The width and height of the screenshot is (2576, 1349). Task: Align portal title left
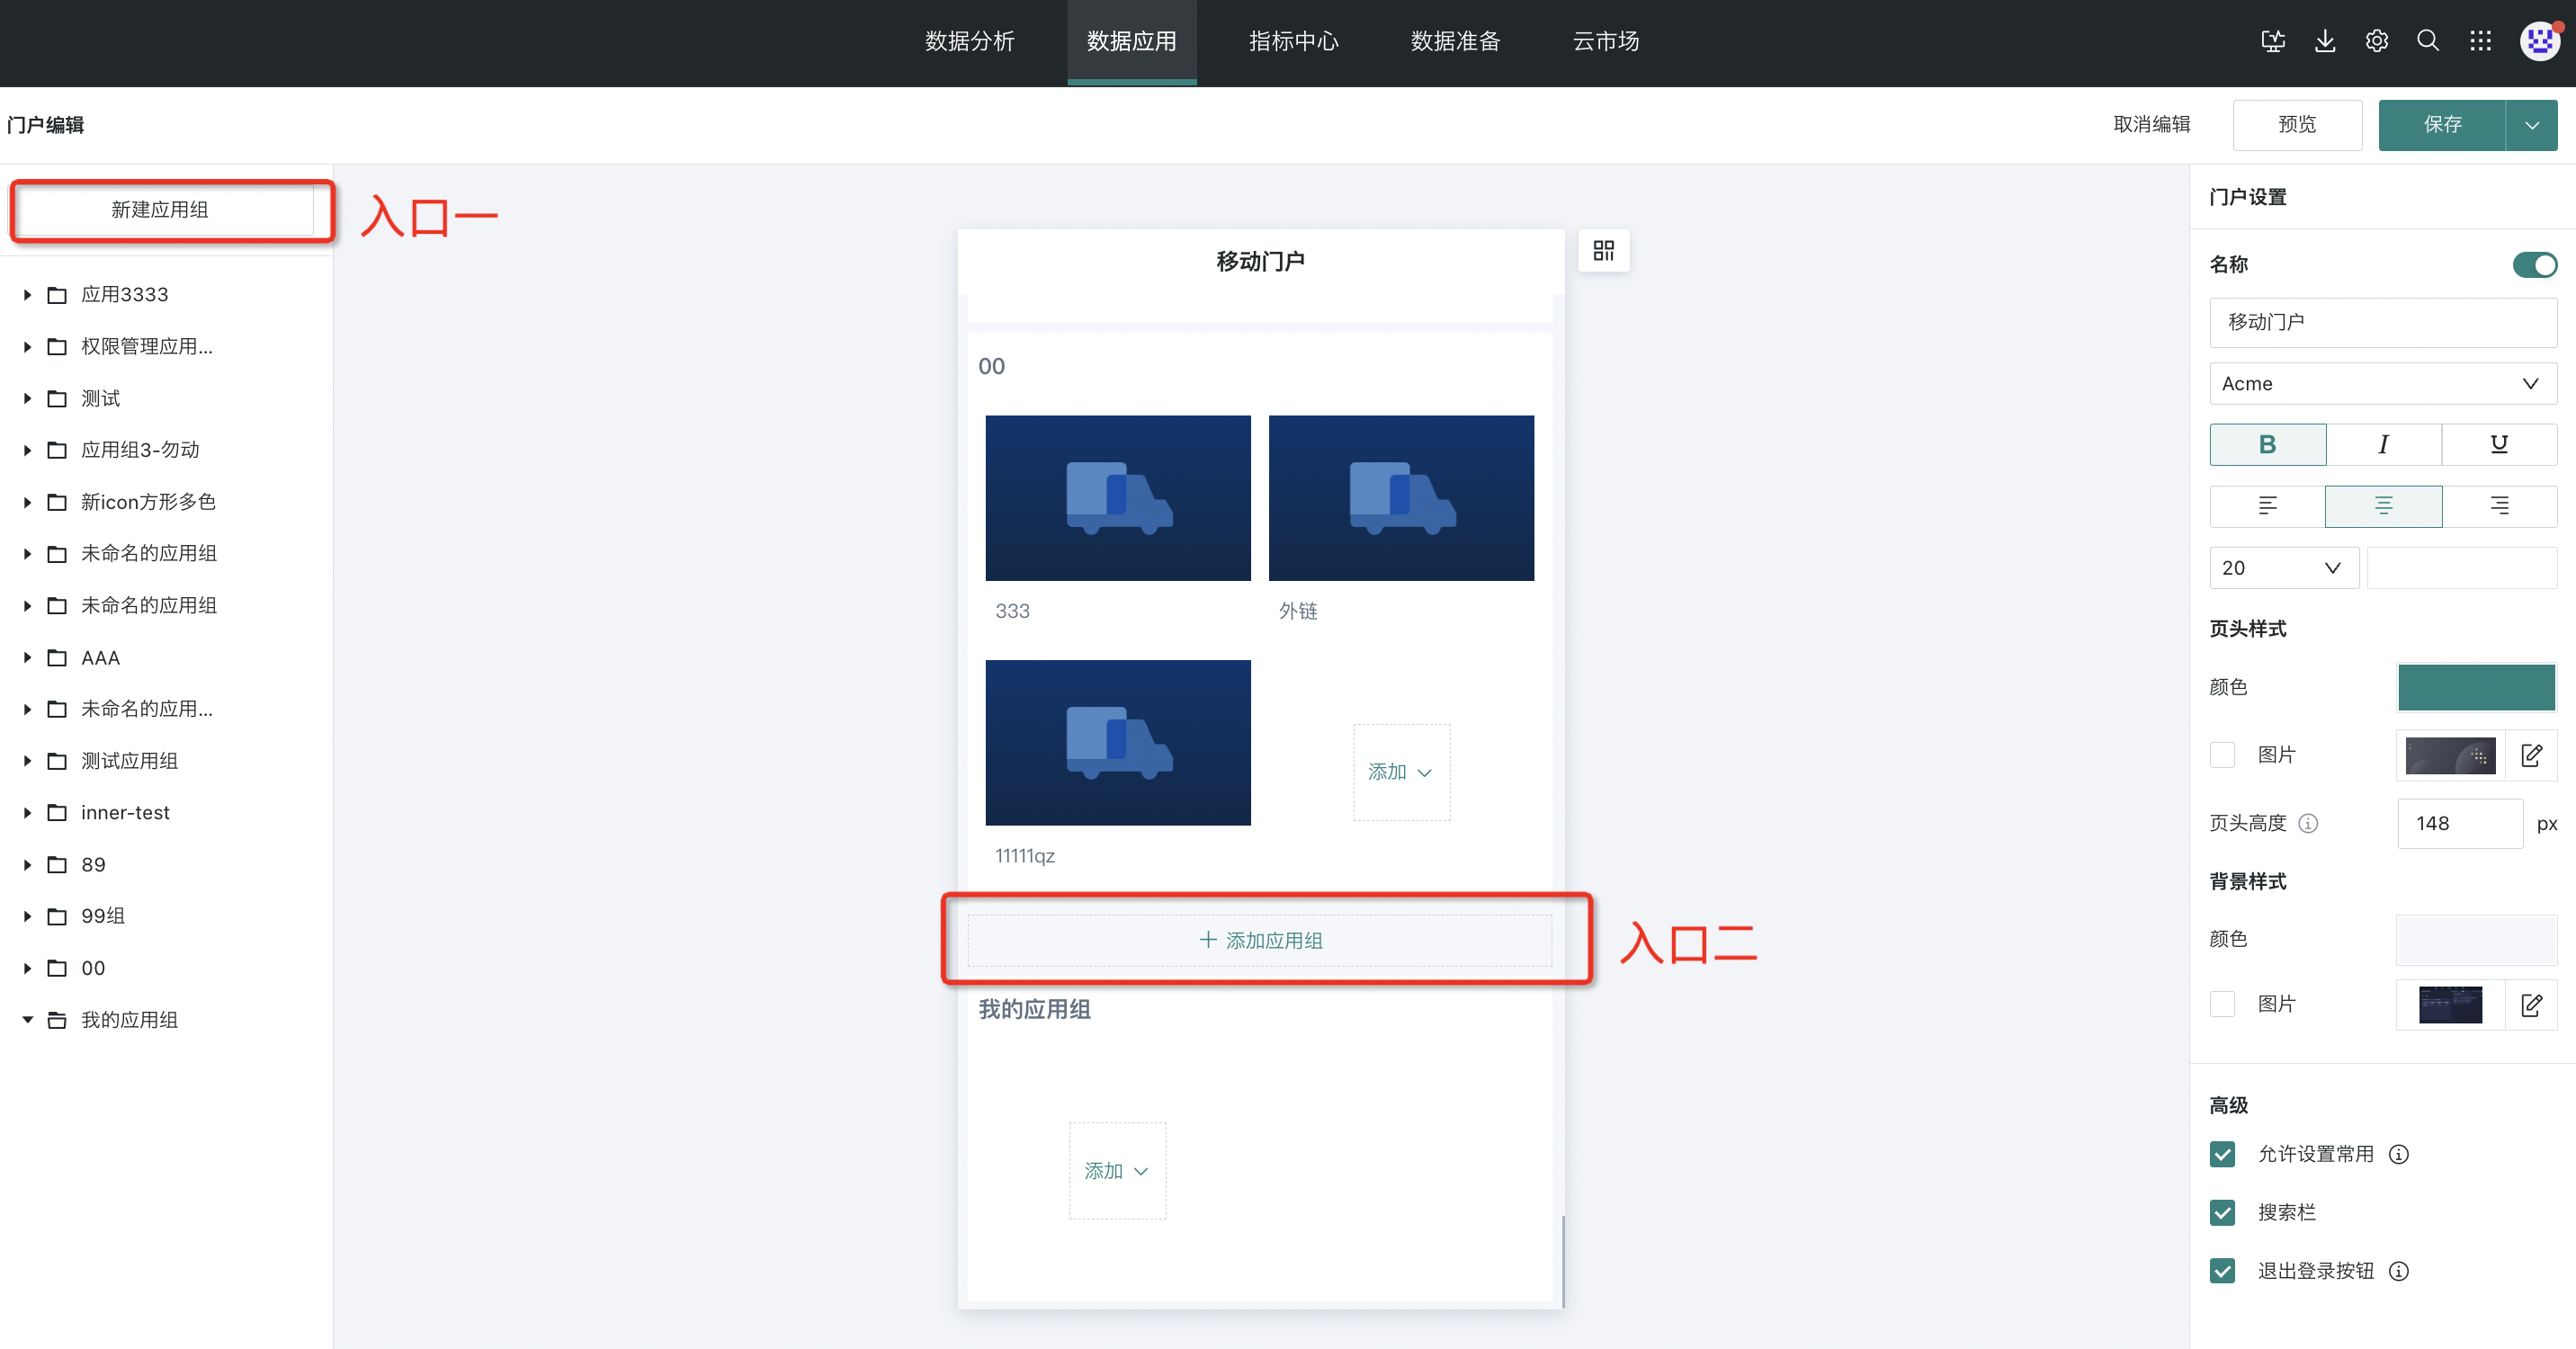click(2267, 506)
